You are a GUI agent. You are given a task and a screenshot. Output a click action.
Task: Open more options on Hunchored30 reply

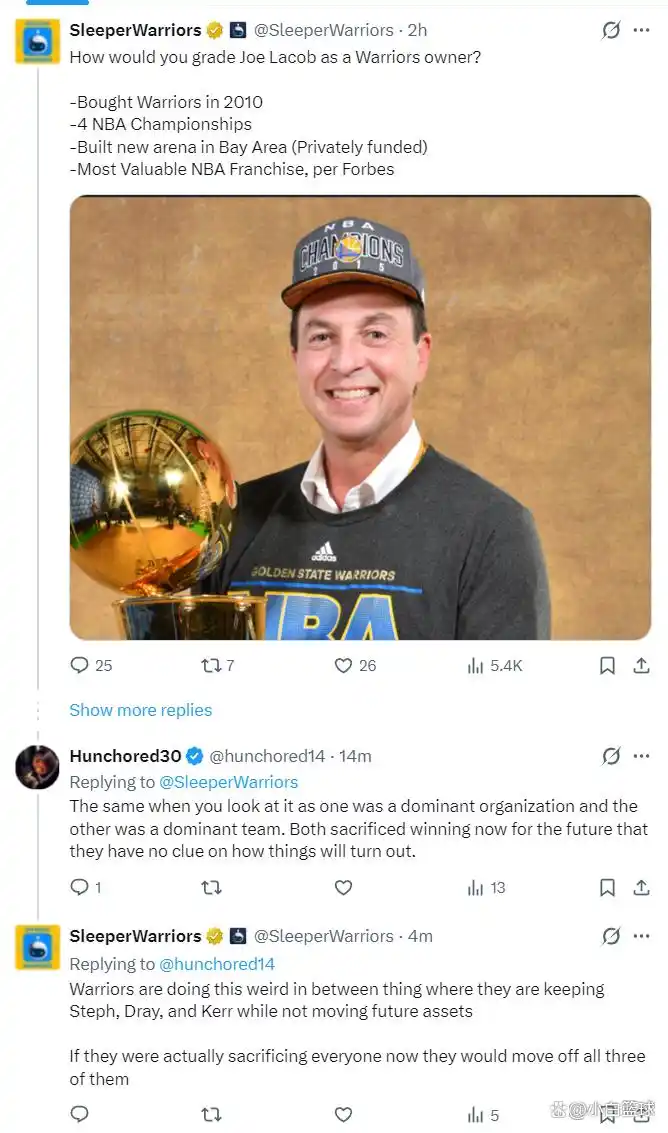point(641,756)
